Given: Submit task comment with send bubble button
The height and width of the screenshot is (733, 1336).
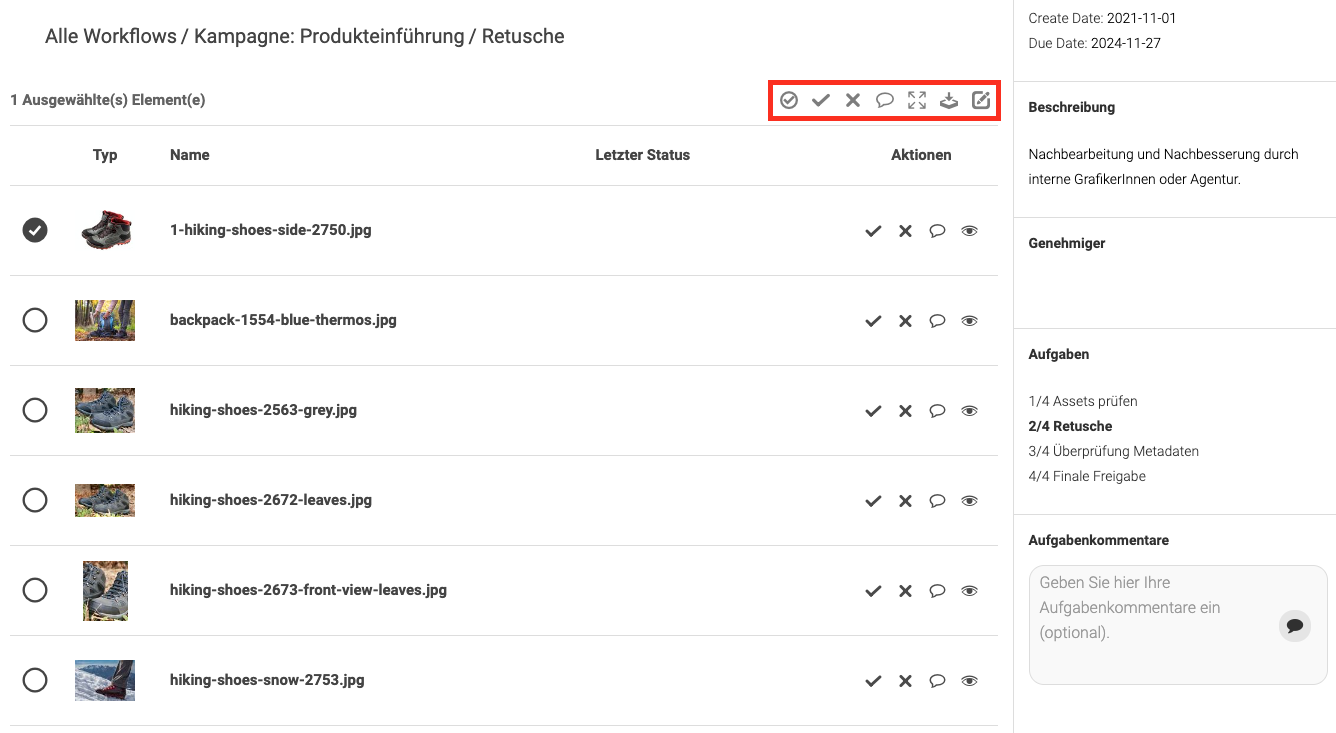Looking at the screenshot, I should [1295, 626].
